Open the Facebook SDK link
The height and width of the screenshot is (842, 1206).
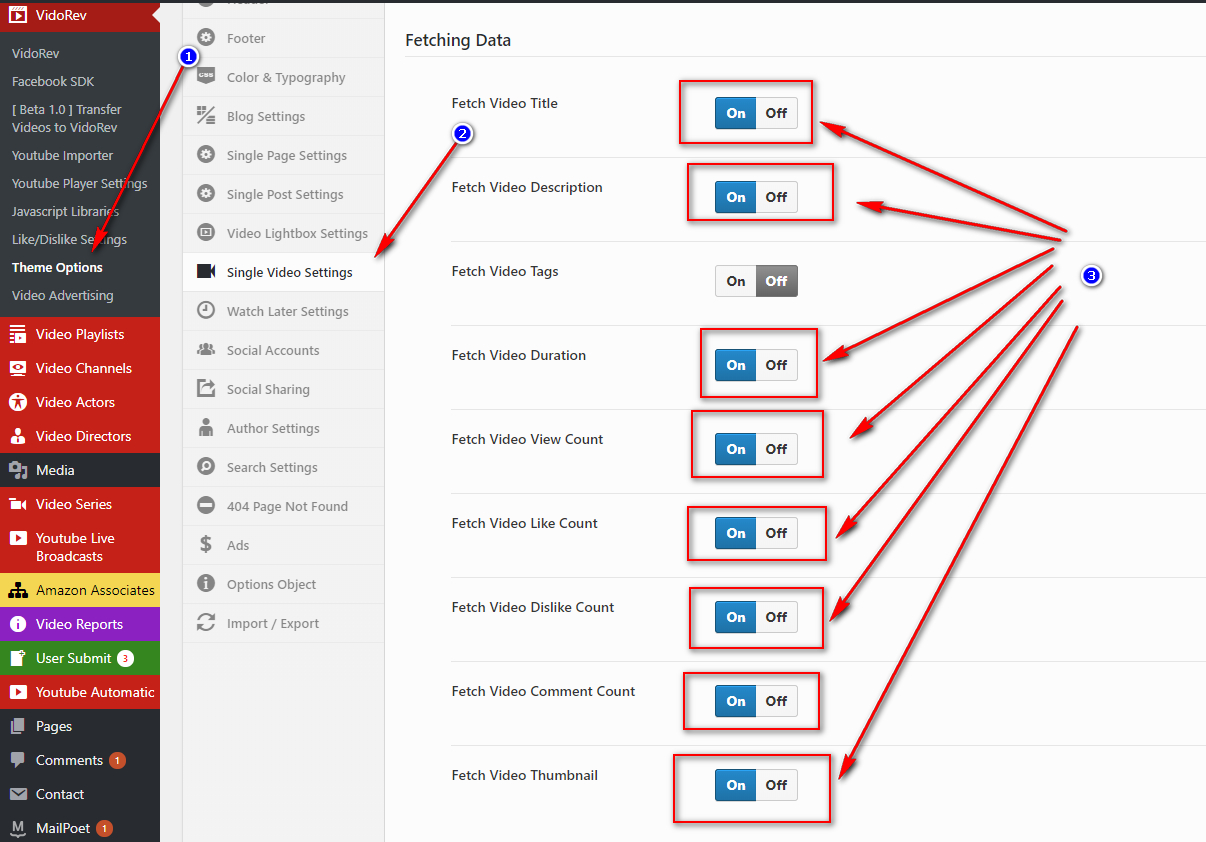[x=53, y=82]
